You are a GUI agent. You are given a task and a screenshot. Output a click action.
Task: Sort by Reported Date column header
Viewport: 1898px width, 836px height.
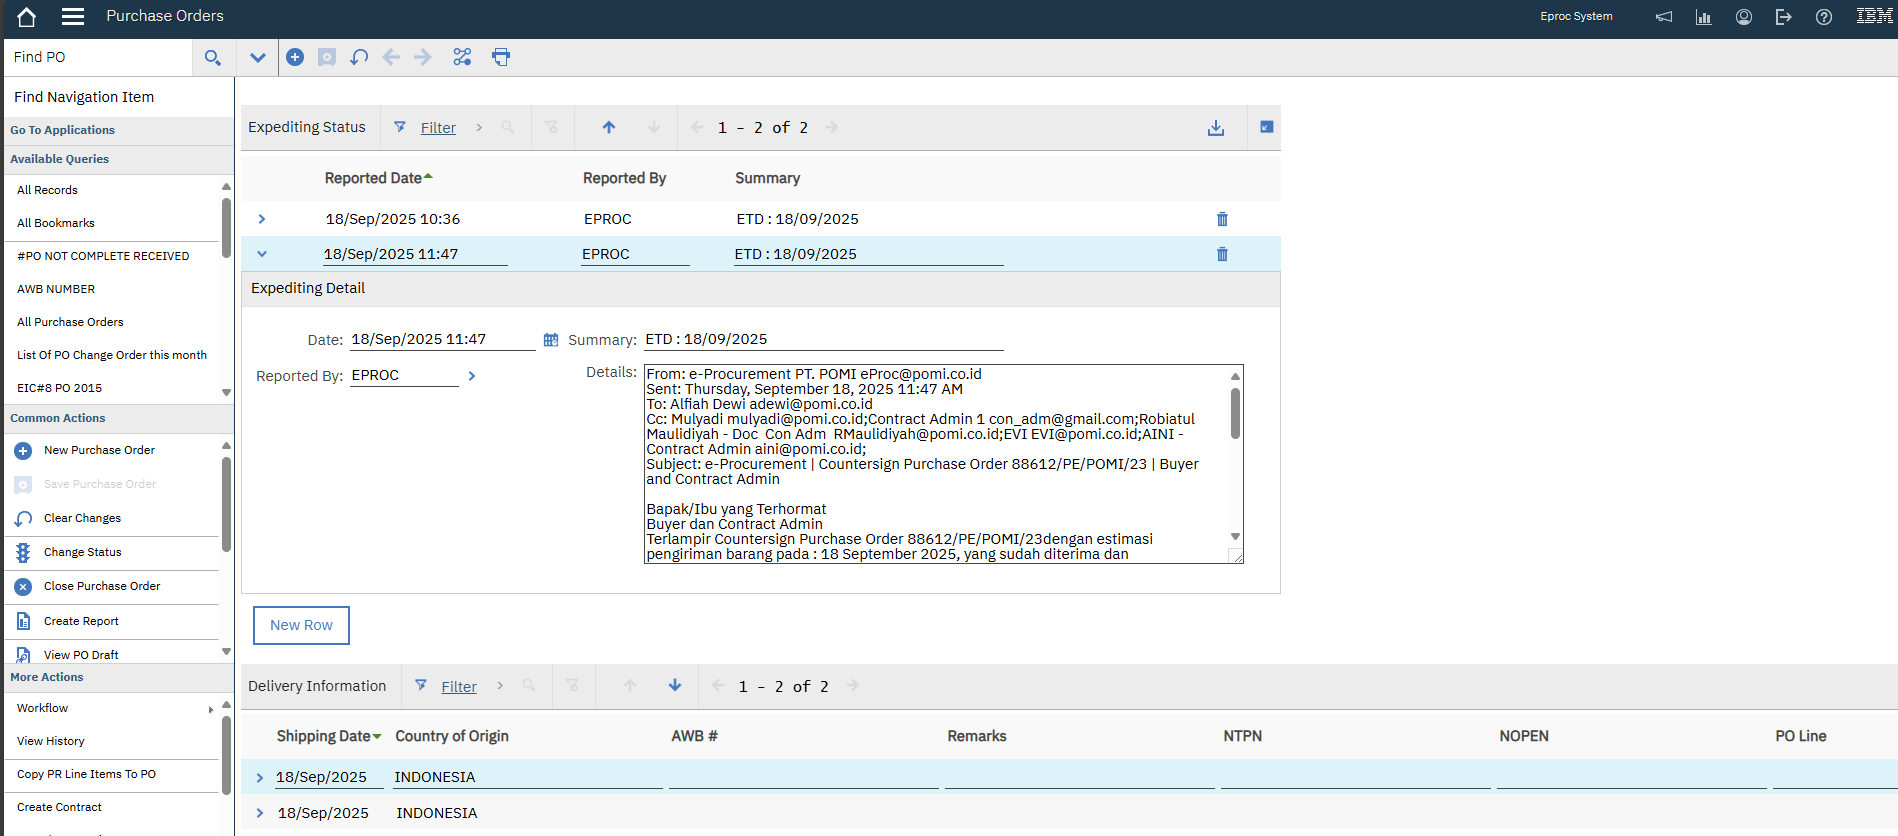click(373, 178)
